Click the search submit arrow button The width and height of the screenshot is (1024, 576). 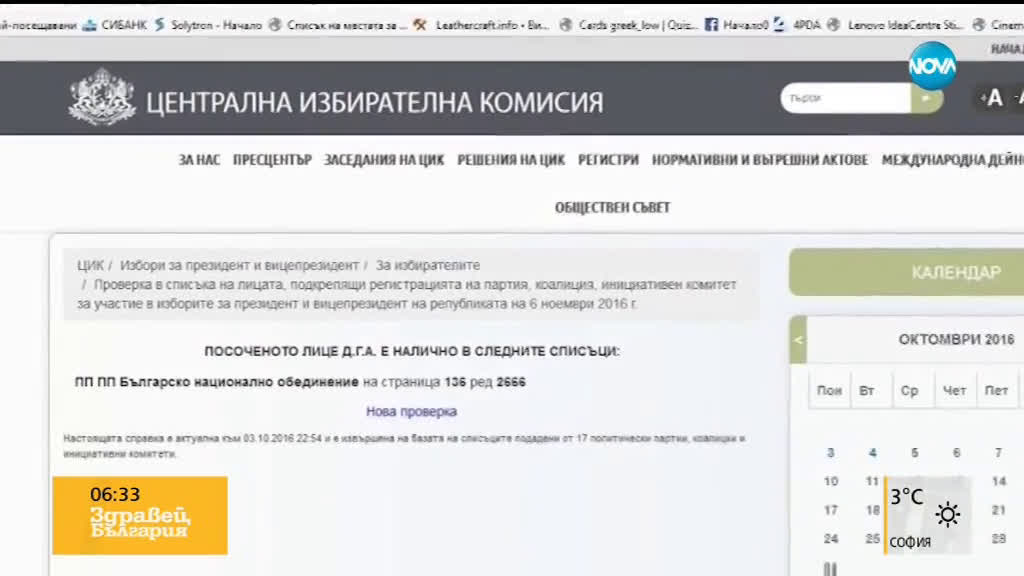tap(927, 98)
